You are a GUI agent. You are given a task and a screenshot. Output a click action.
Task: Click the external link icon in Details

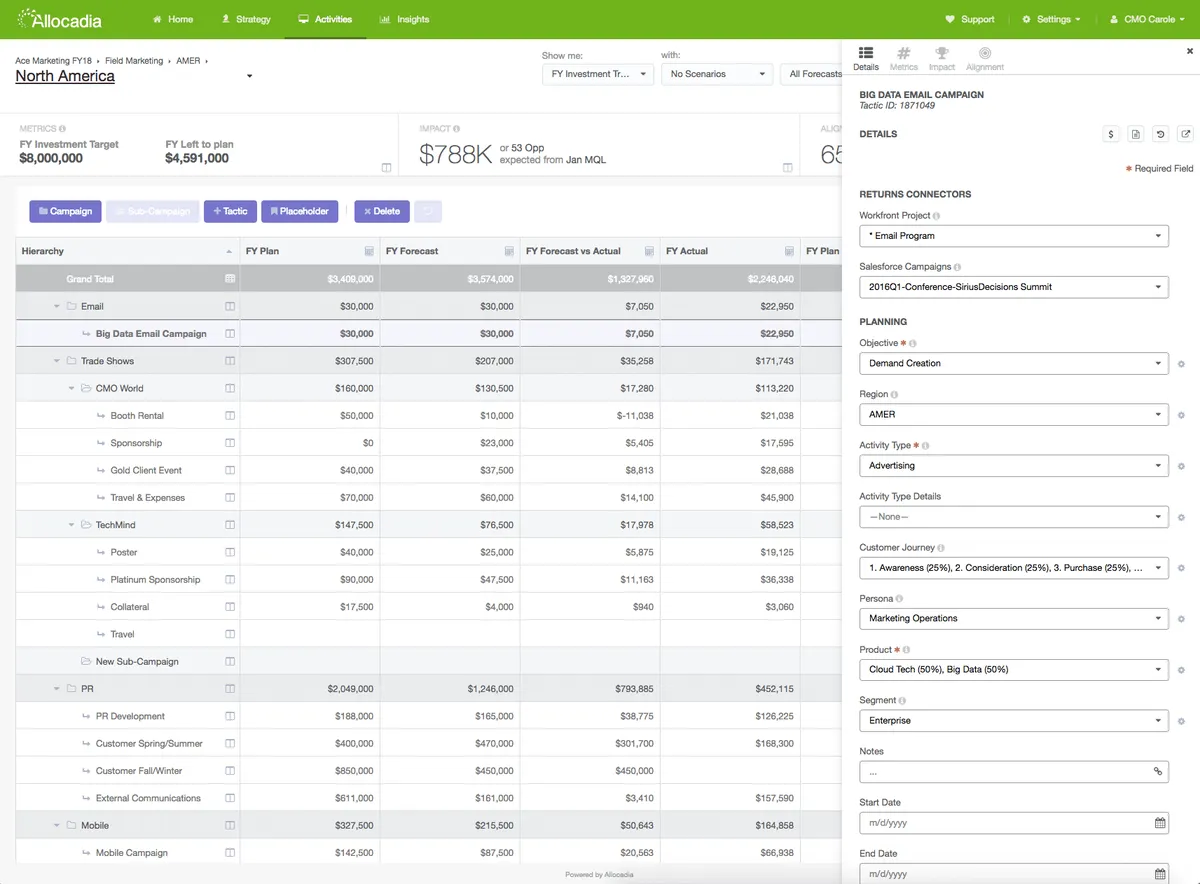coord(1185,134)
